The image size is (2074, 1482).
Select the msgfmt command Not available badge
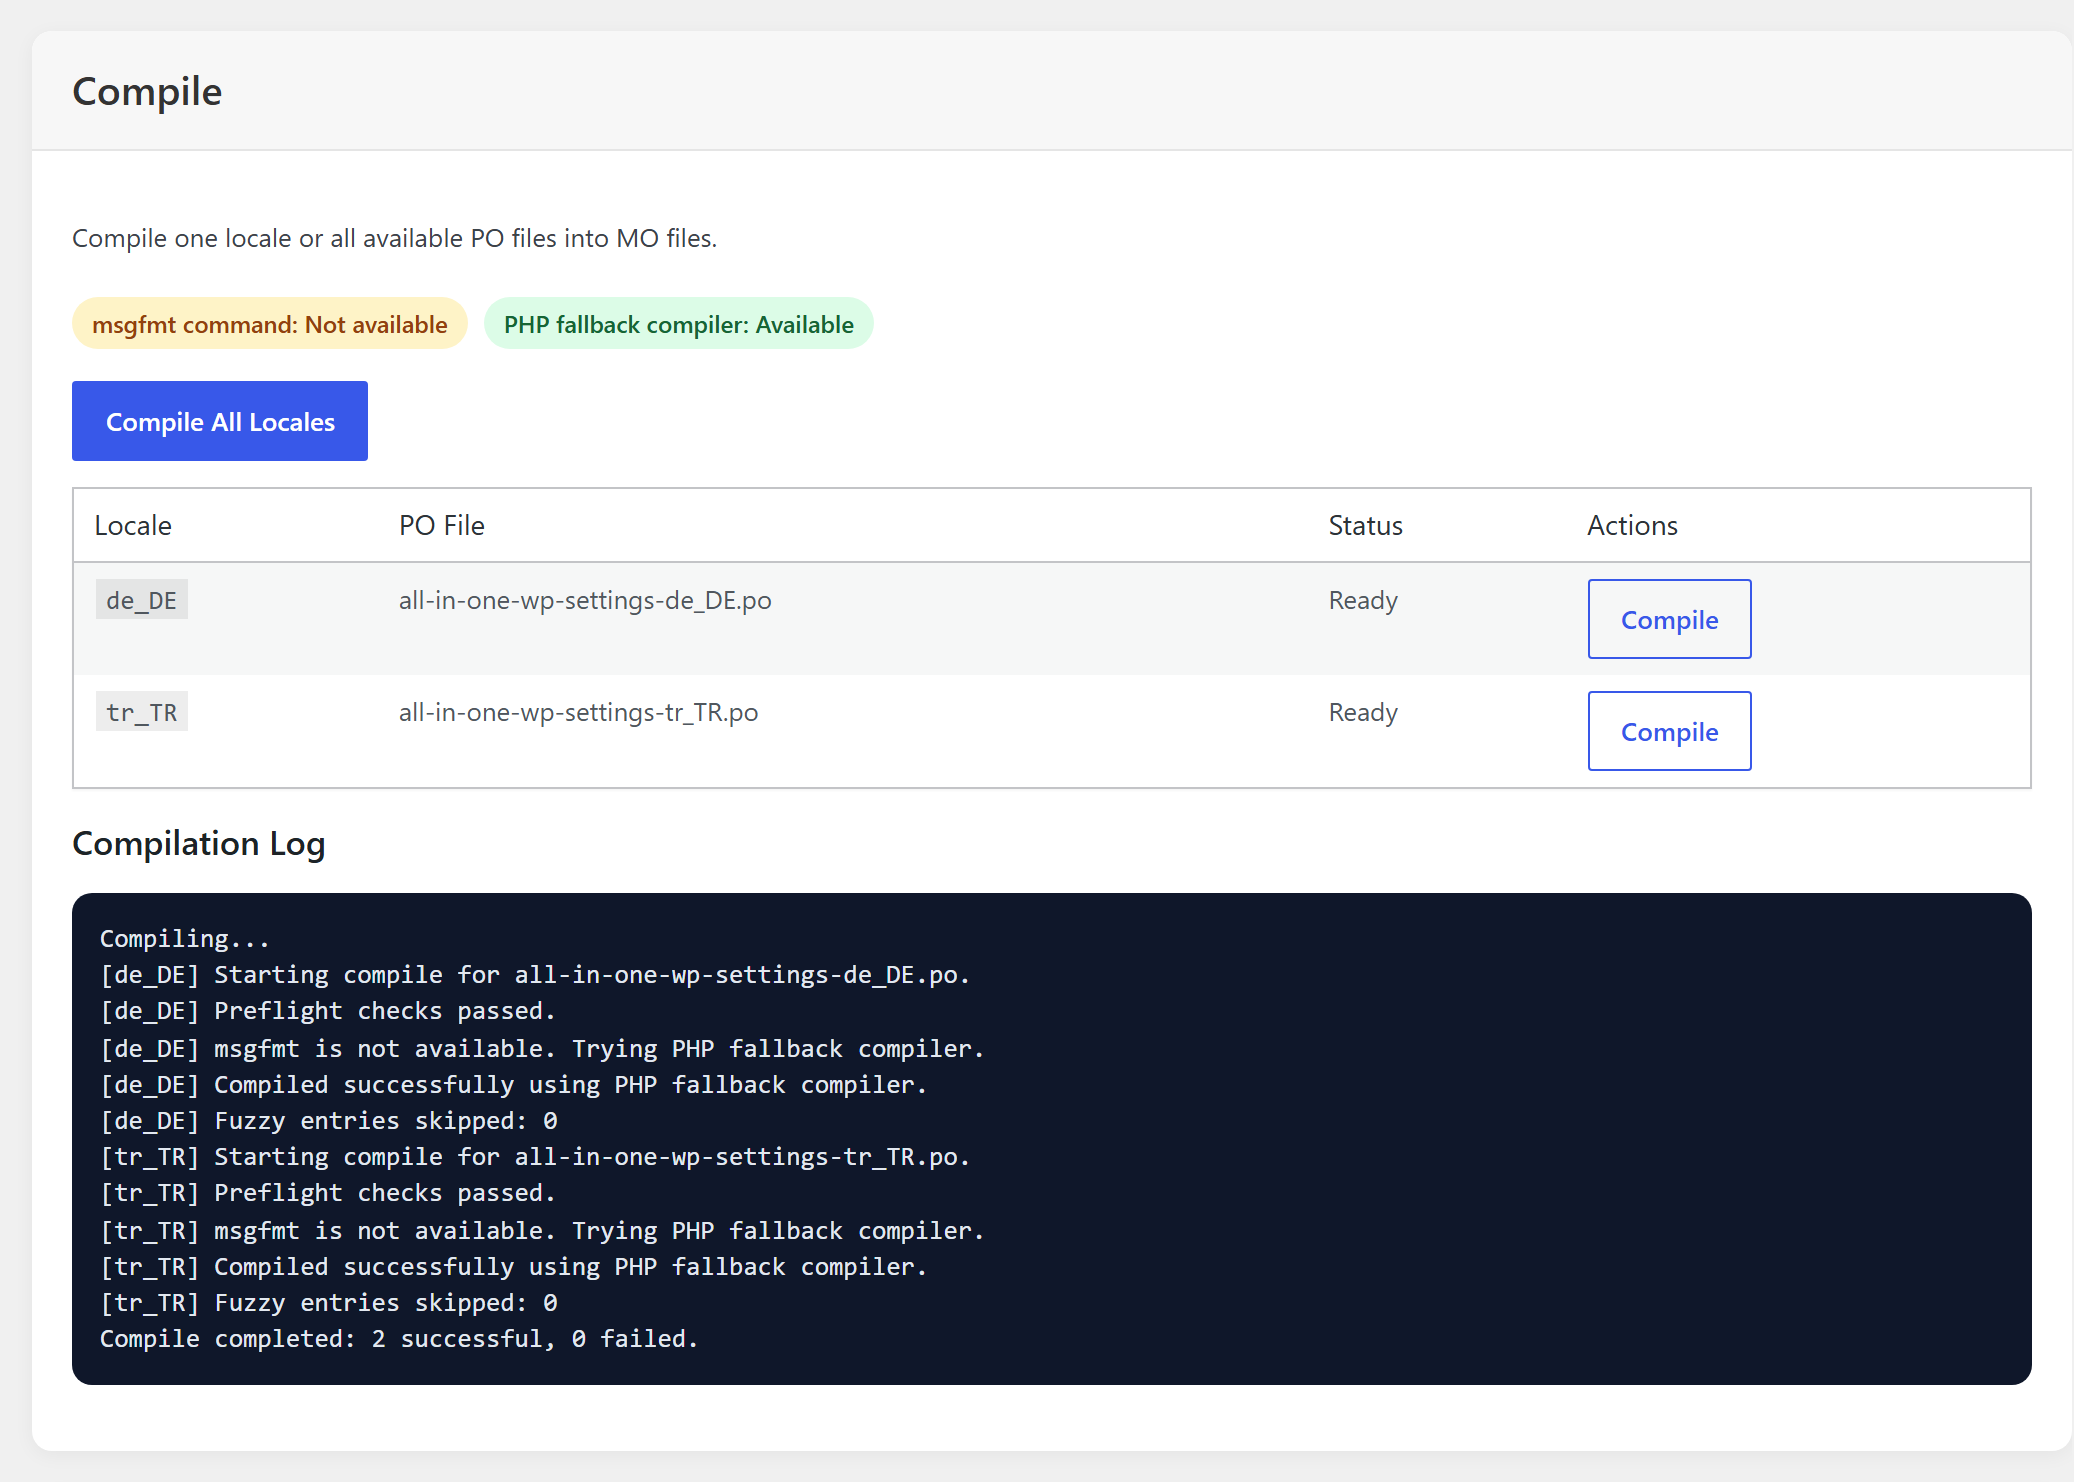coord(270,324)
